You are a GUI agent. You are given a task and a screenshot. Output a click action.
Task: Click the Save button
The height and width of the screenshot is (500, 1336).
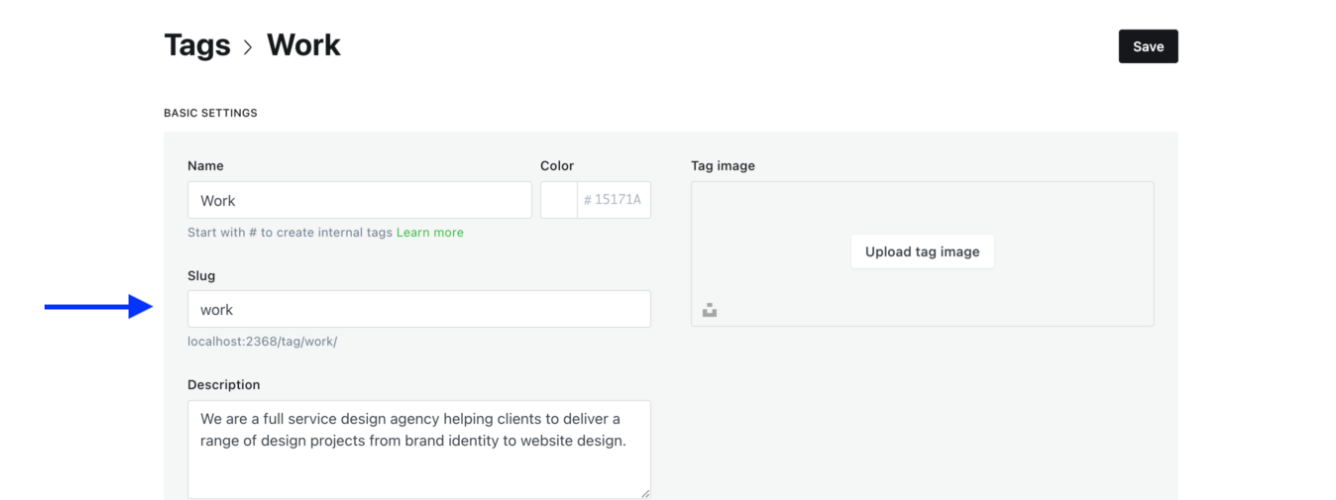click(x=1148, y=46)
